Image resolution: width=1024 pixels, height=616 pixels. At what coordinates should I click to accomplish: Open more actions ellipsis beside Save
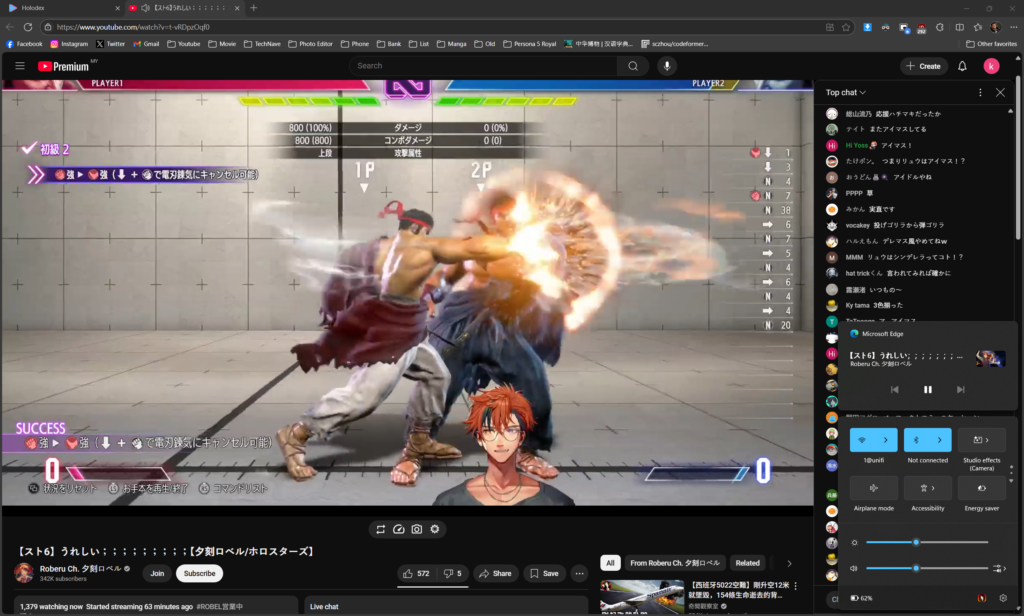click(x=579, y=574)
